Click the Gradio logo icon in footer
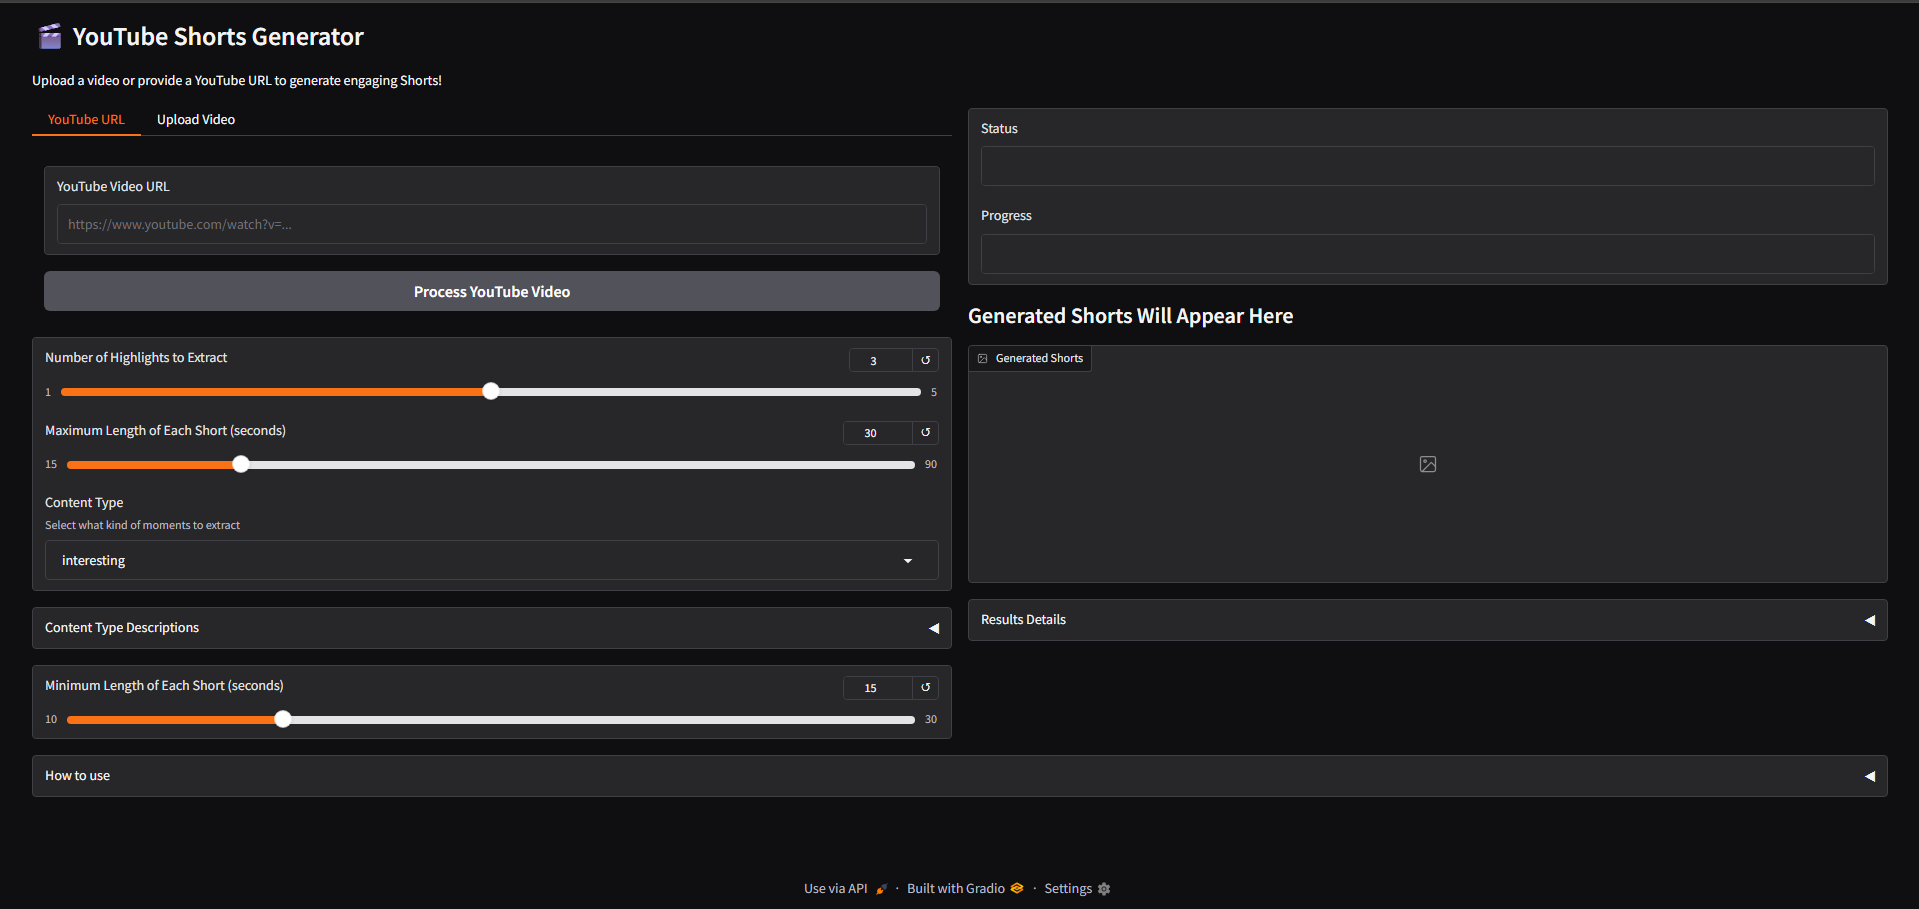The width and height of the screenshot is (1919, 909). point(1017,888)
